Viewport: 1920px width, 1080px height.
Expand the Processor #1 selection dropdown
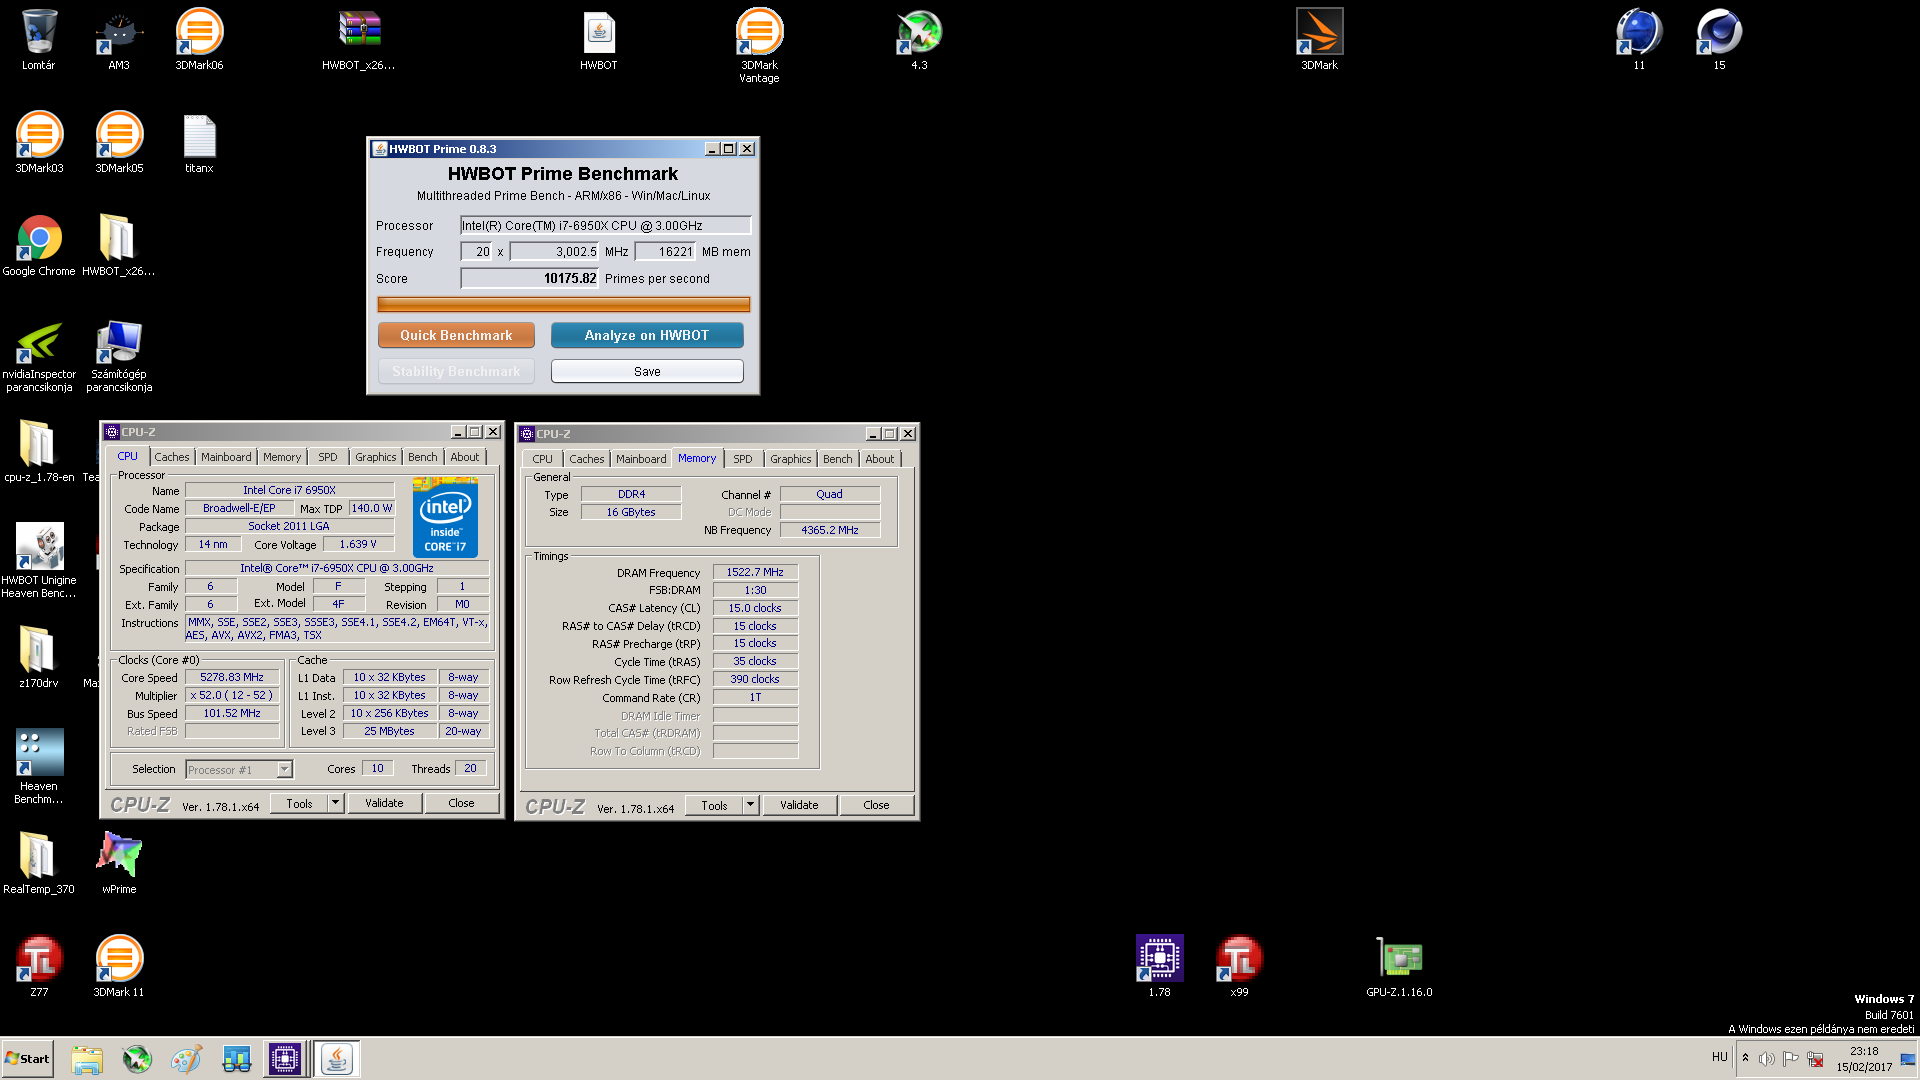click(284, 769)
